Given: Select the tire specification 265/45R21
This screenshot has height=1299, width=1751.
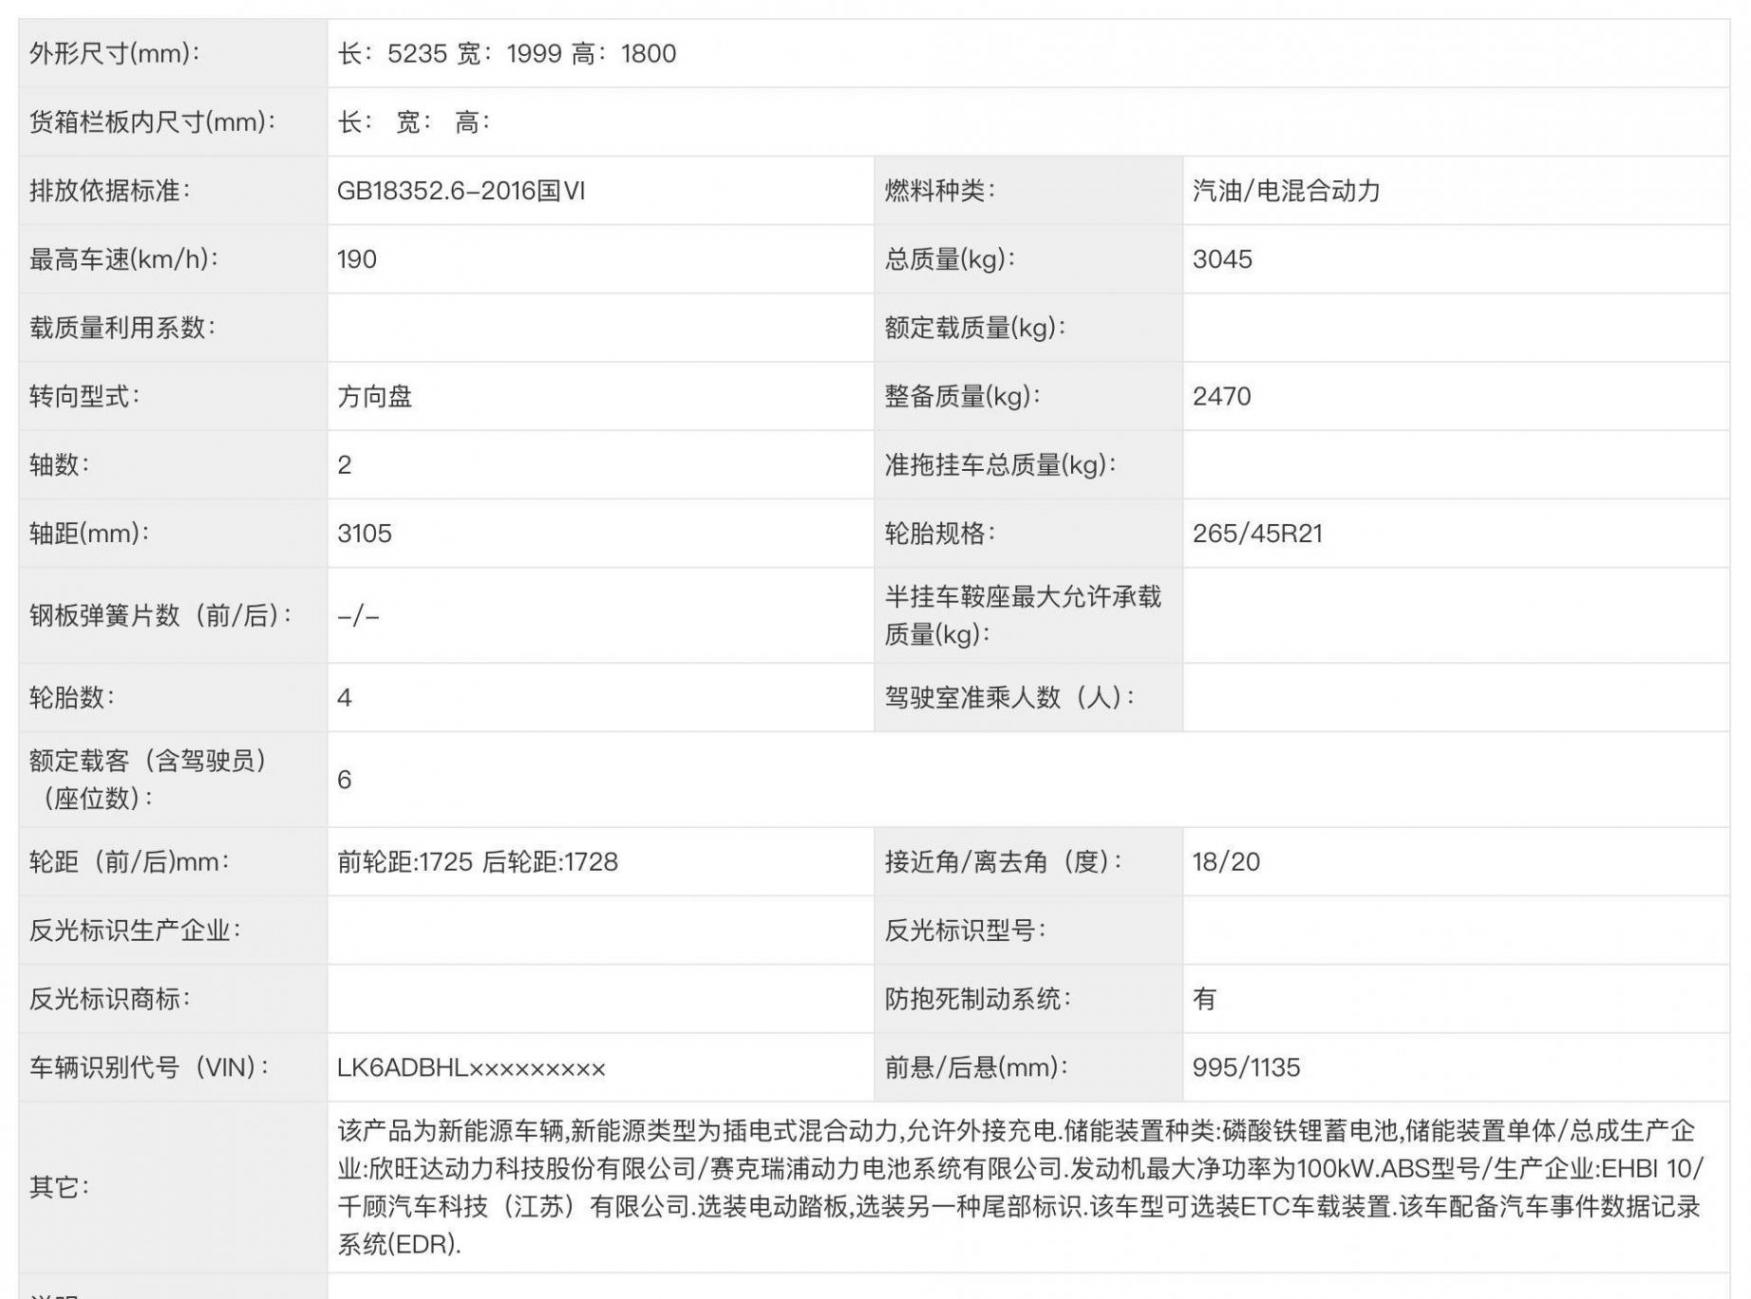Looking at the screenshot, I should [1257, 534].
